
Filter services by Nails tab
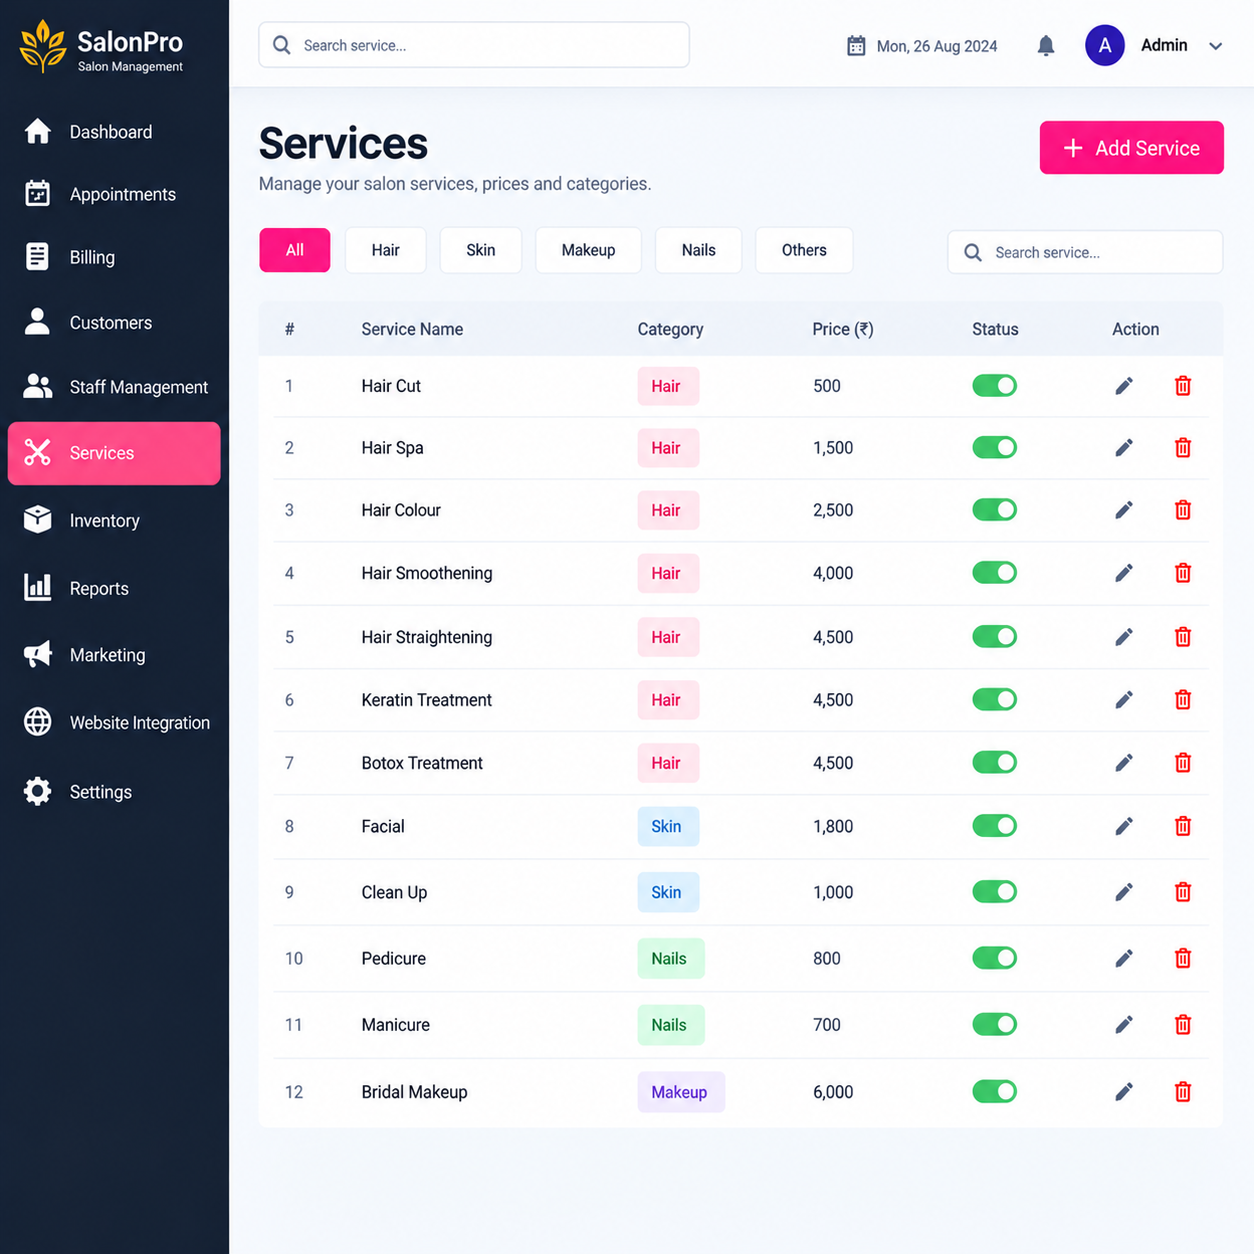coord(699,250)
